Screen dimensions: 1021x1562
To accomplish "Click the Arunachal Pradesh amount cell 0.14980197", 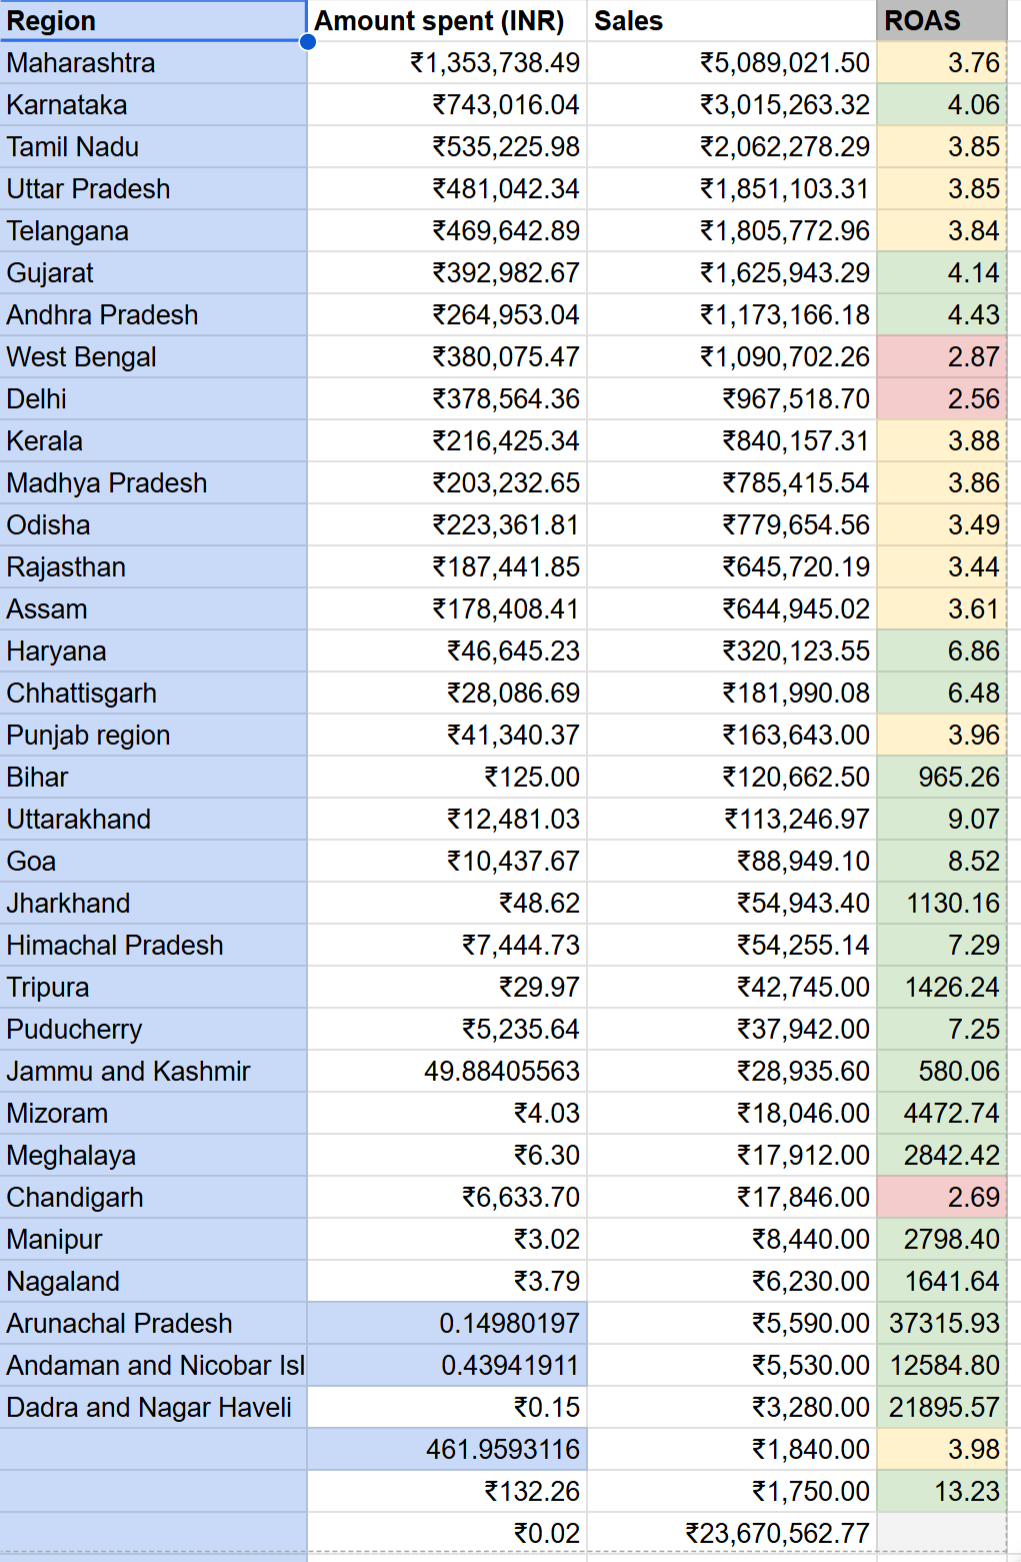I will 445,1323.
